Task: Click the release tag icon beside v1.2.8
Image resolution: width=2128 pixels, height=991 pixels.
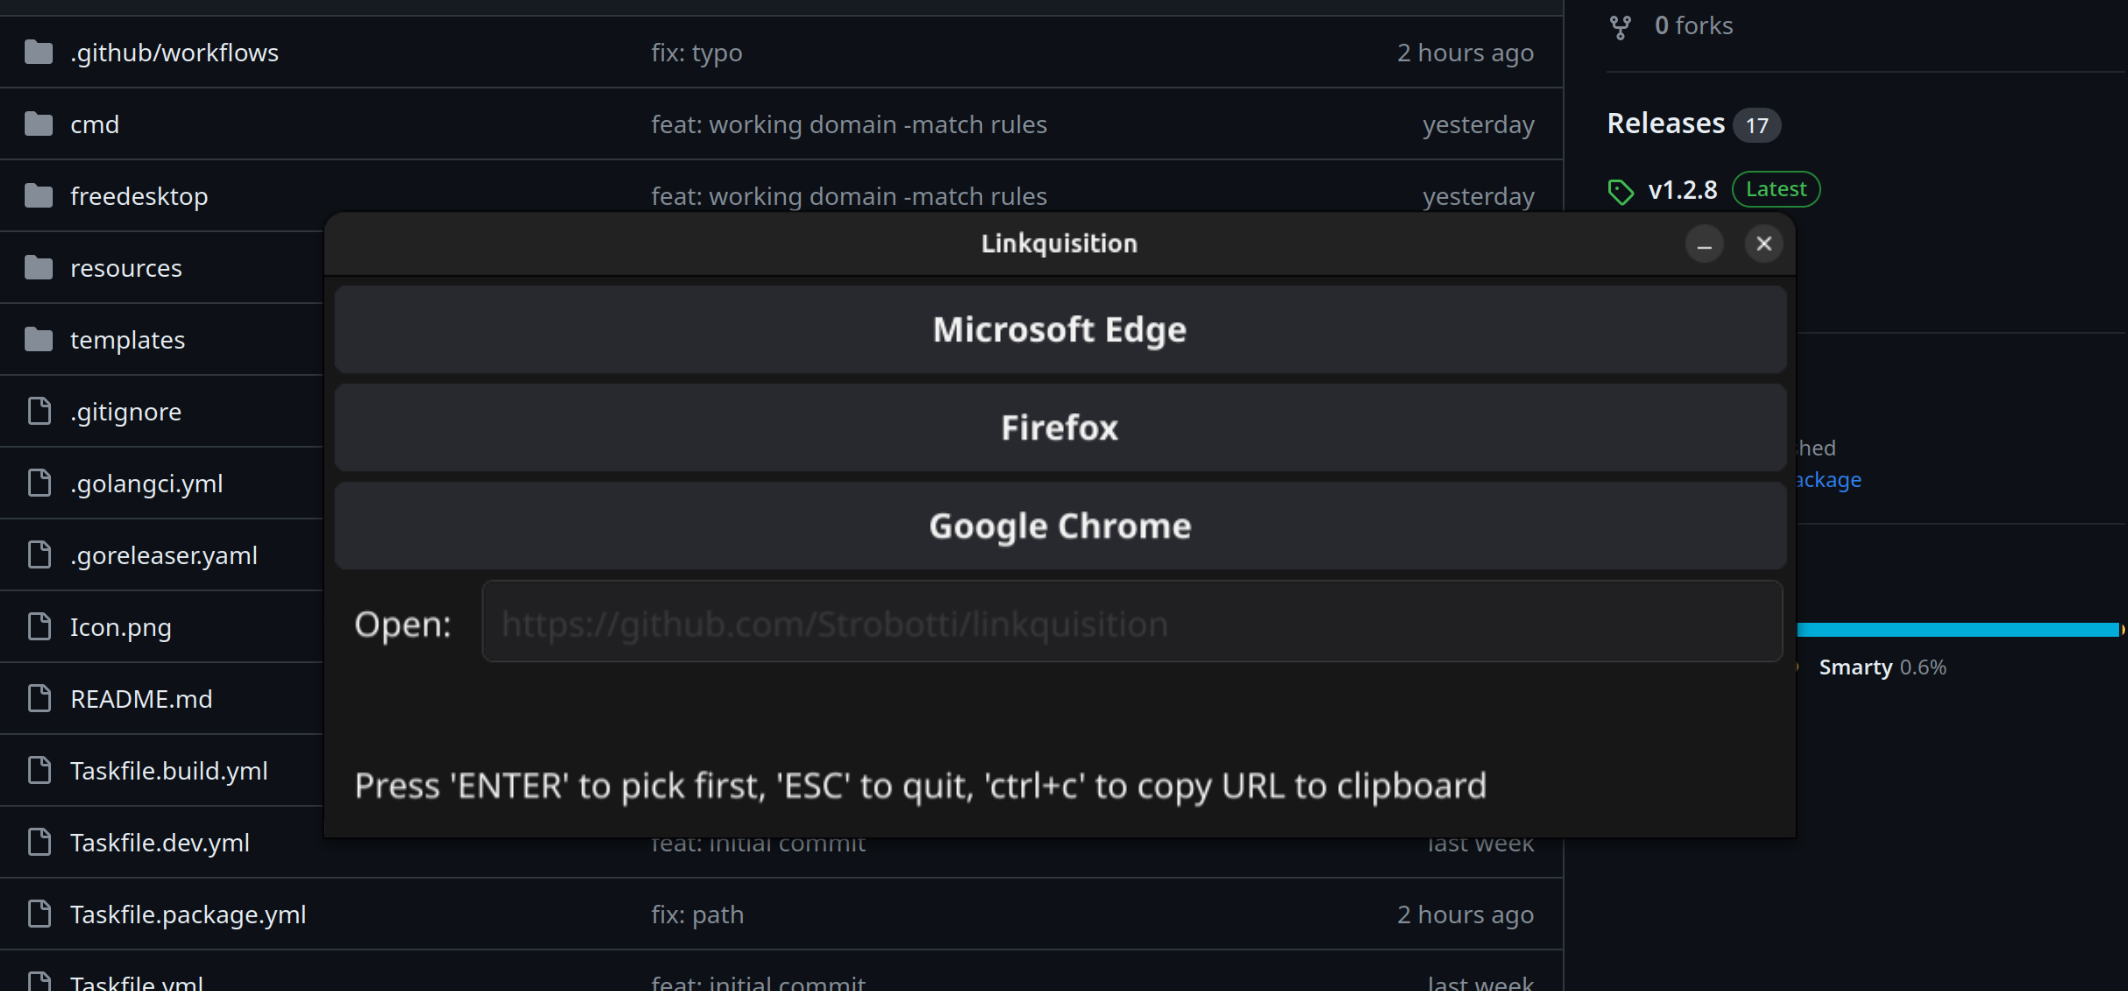Action: [1620, 191]
